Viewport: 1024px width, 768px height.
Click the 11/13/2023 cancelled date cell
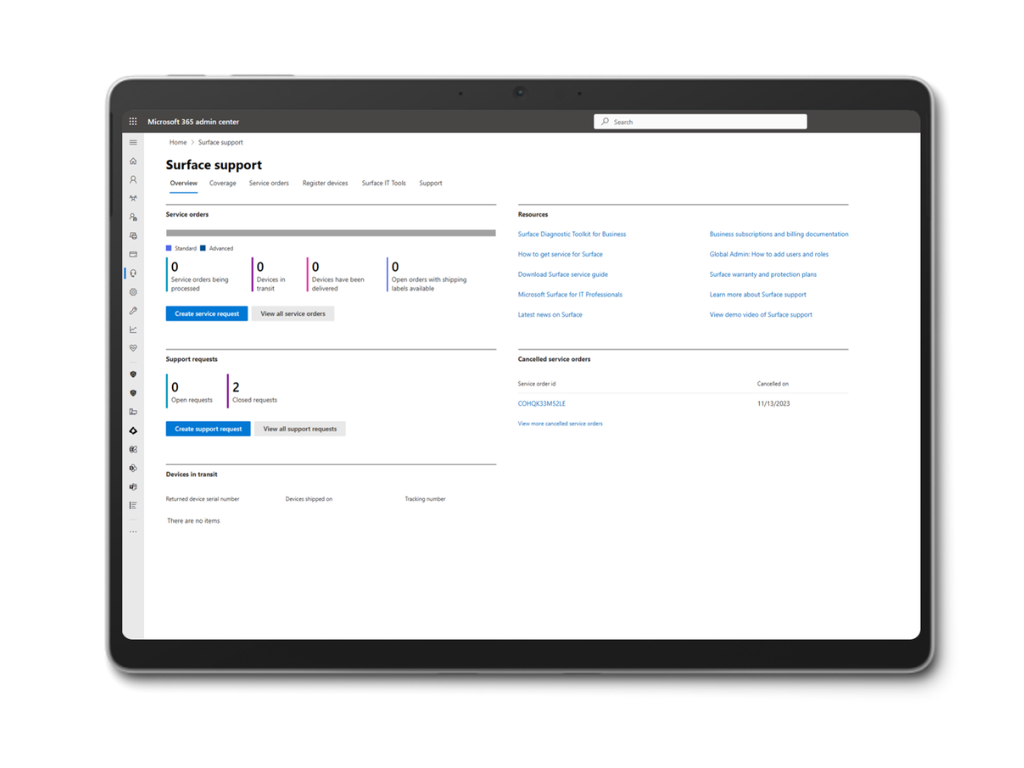click(x=774, y=404)
